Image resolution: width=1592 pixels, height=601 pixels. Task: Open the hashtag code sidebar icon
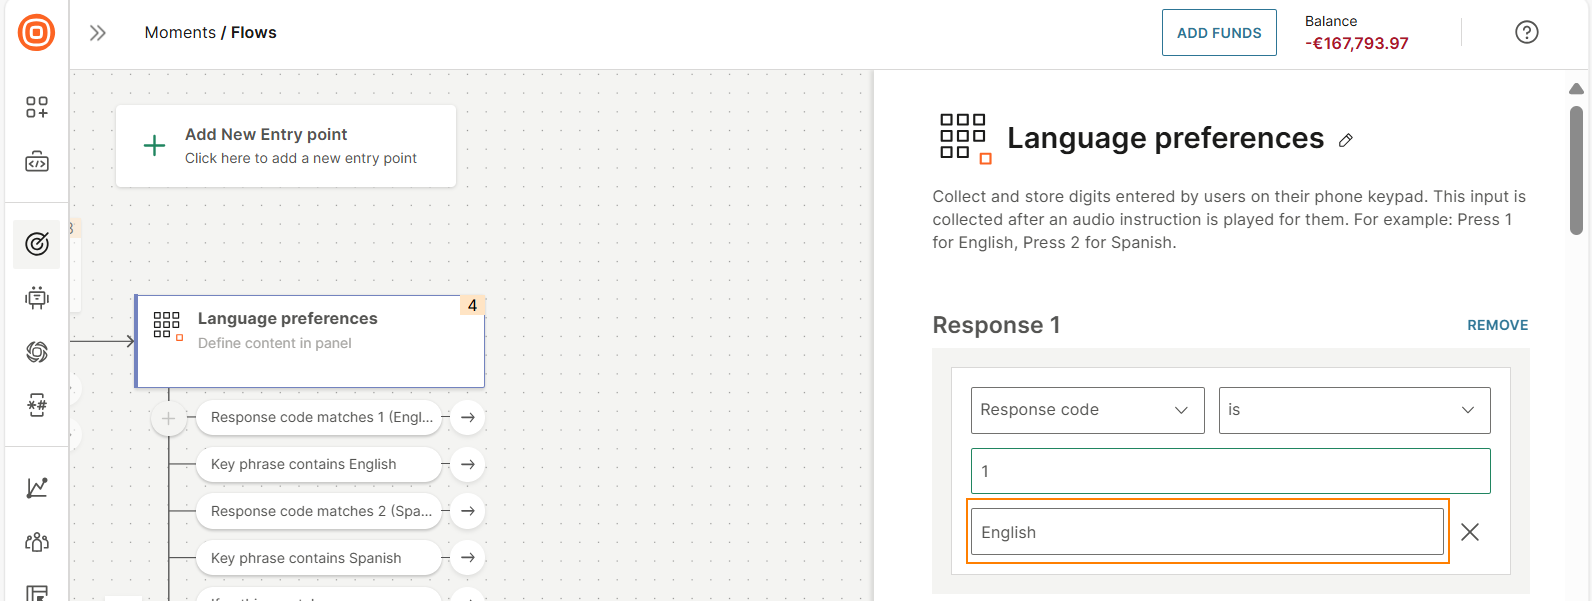[37, 405]
